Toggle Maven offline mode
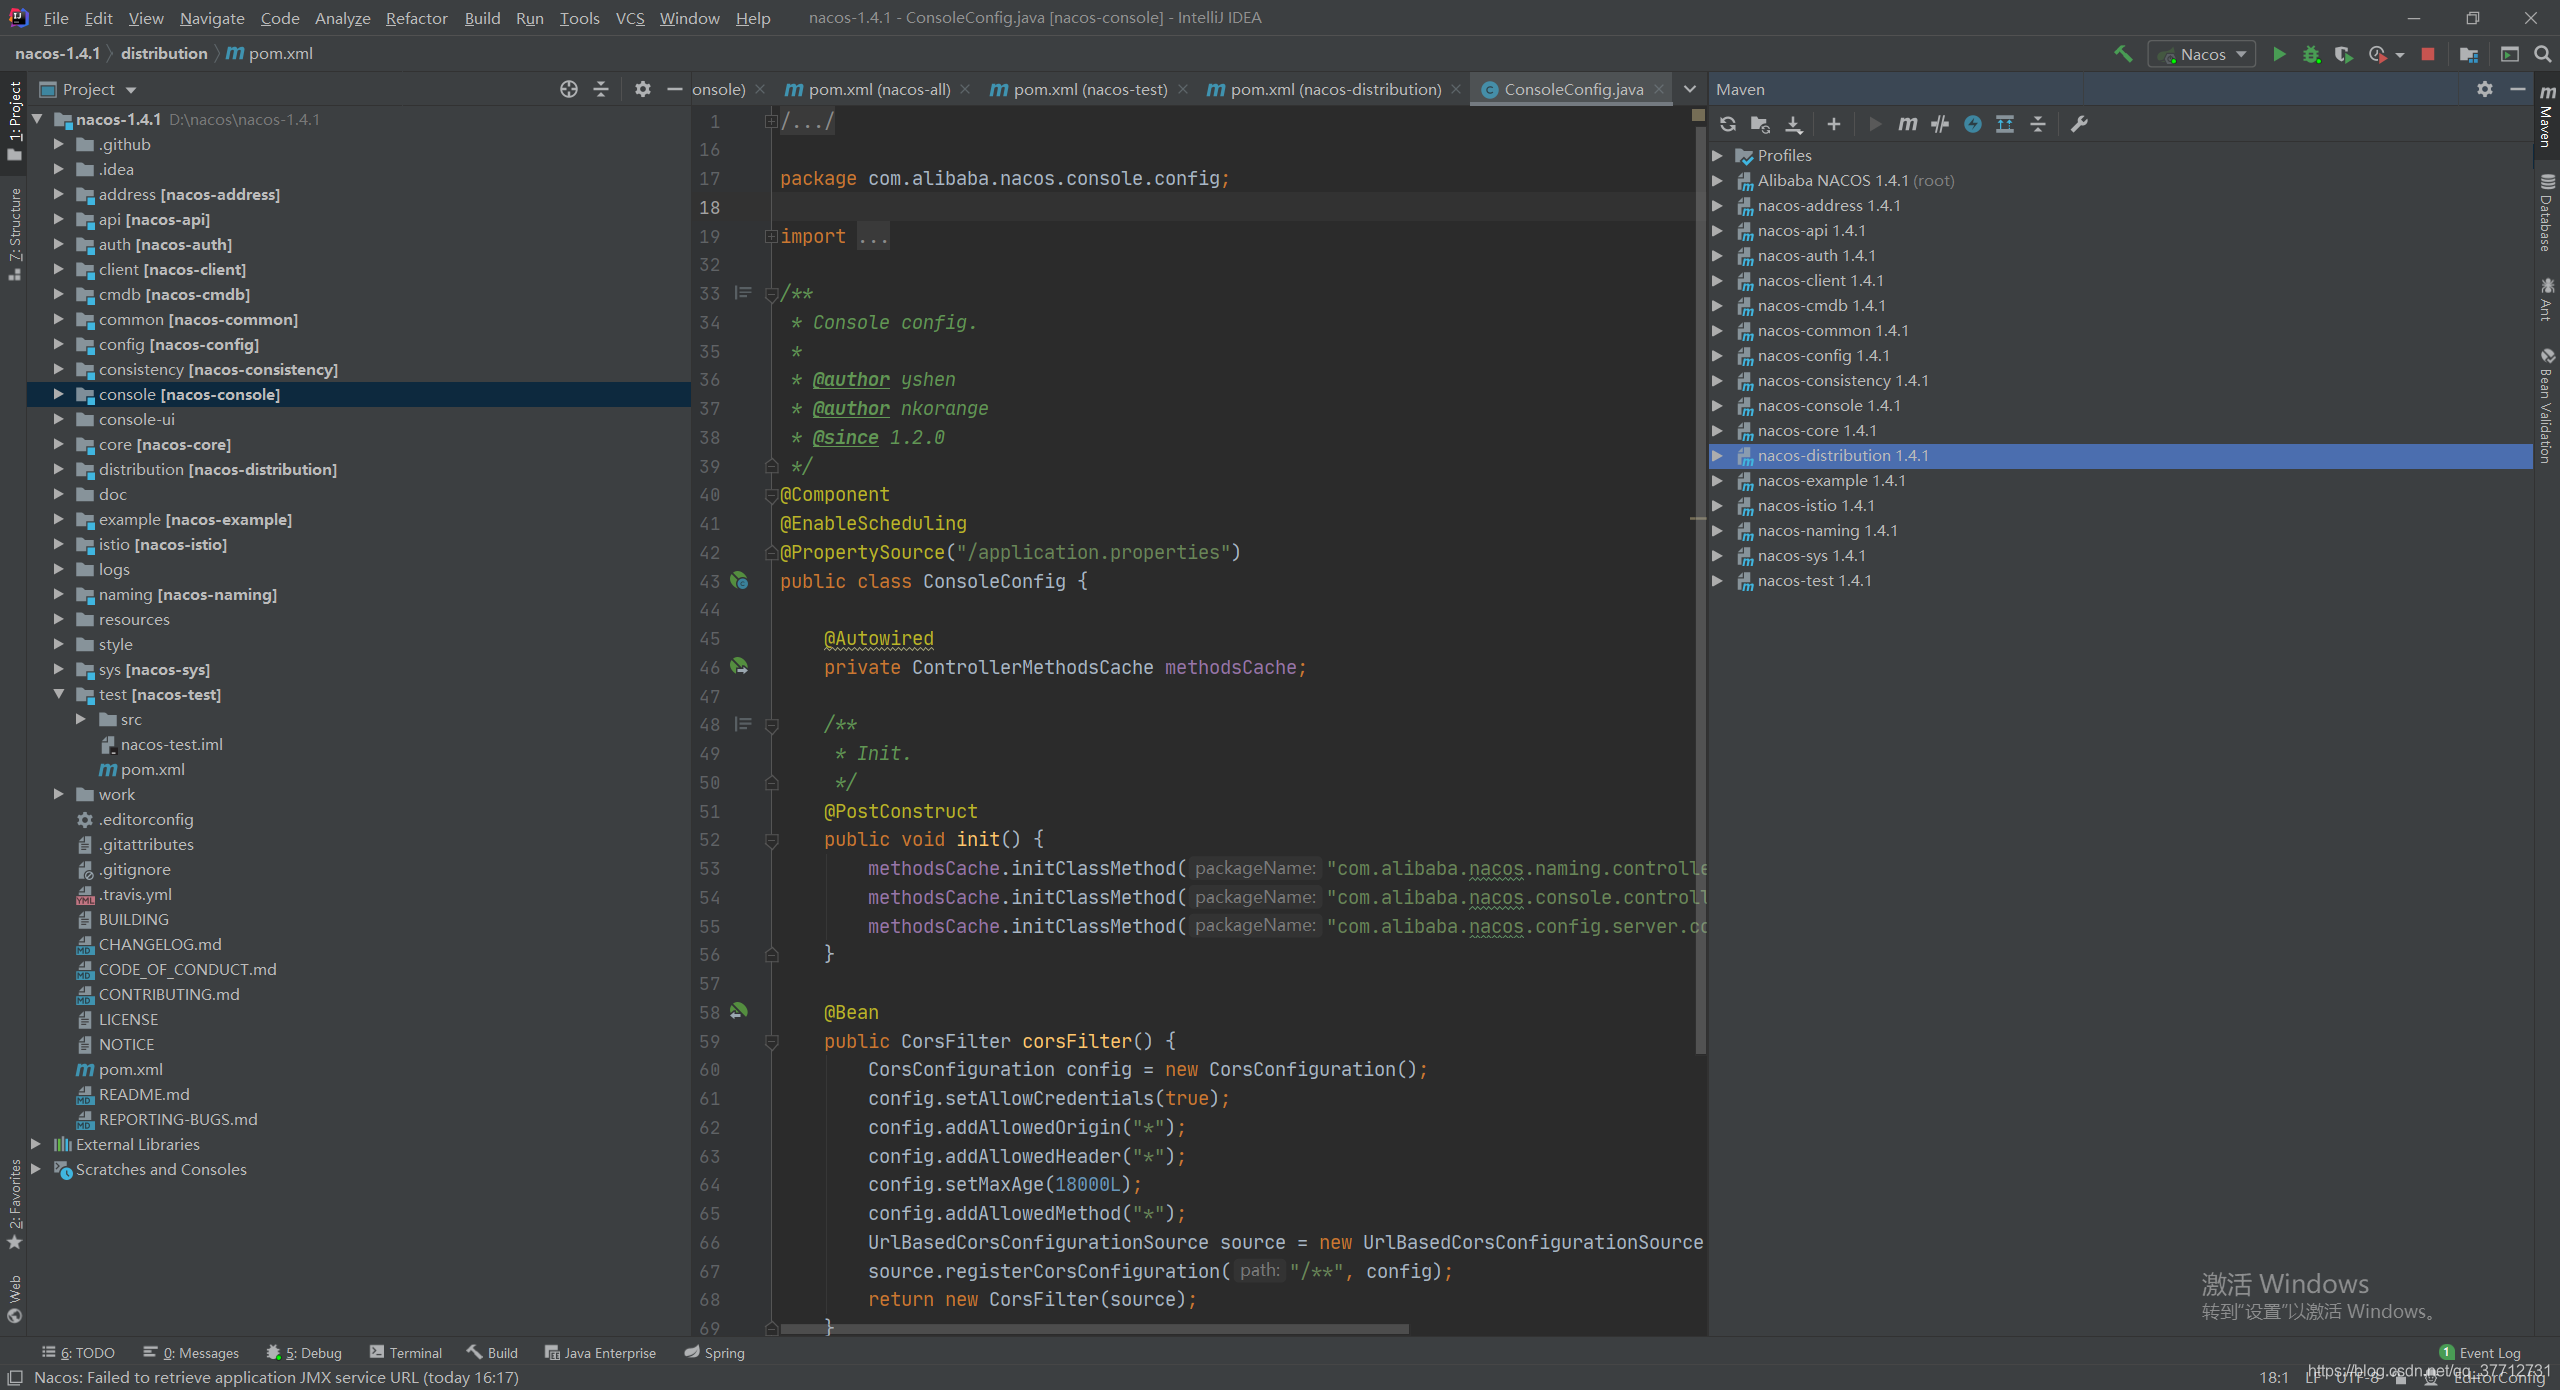The image size is (2560, 1390). pos(1940,124)
